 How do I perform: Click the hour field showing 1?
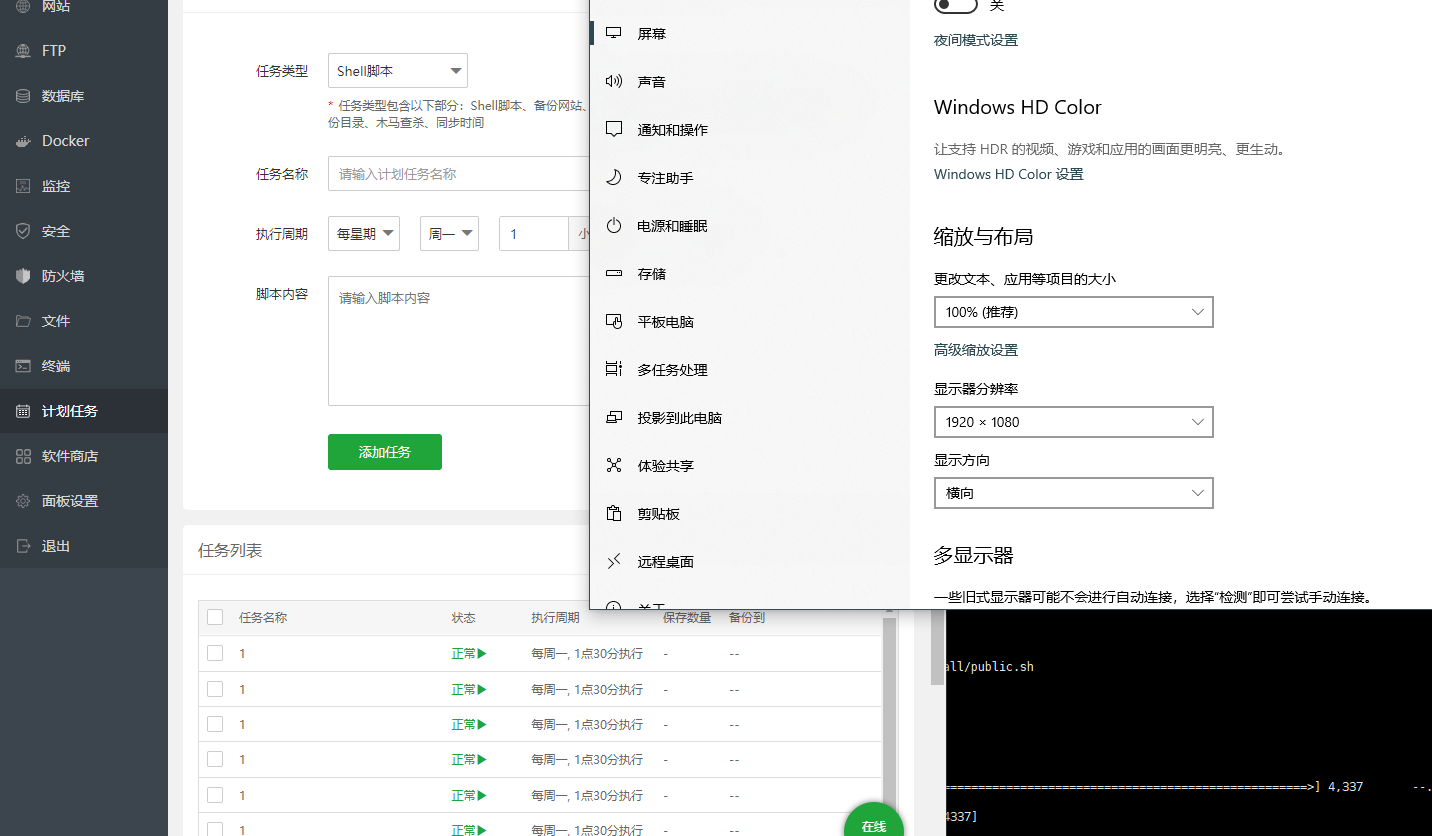(x=534, y=233)
